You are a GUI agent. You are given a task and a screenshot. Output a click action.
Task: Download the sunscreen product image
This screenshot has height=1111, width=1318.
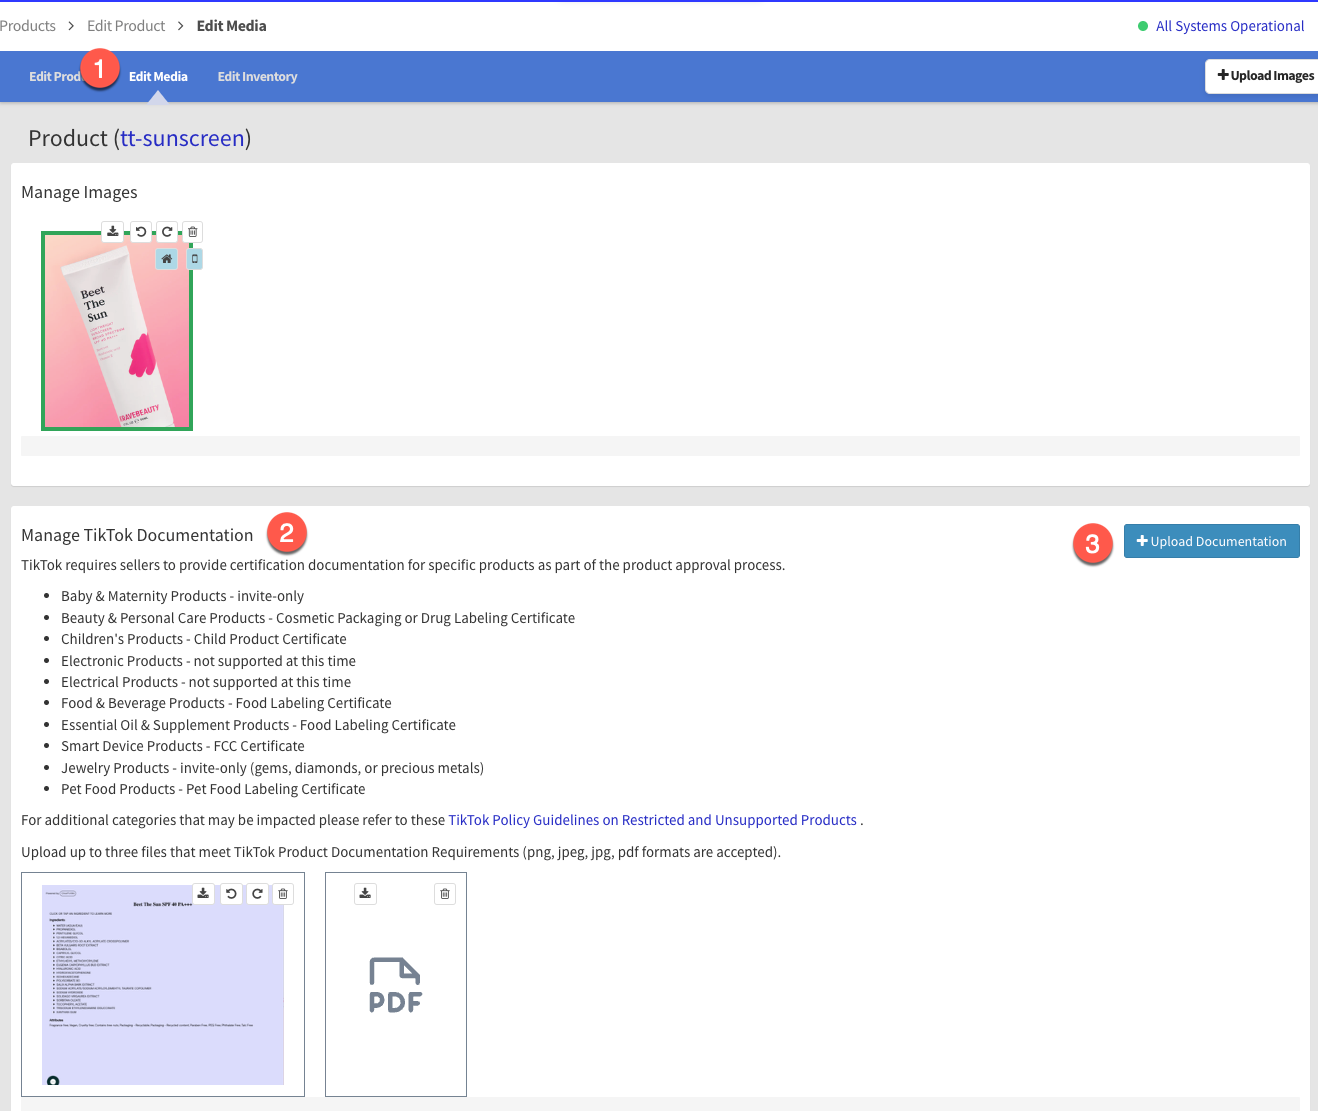[x=113, y=232]
